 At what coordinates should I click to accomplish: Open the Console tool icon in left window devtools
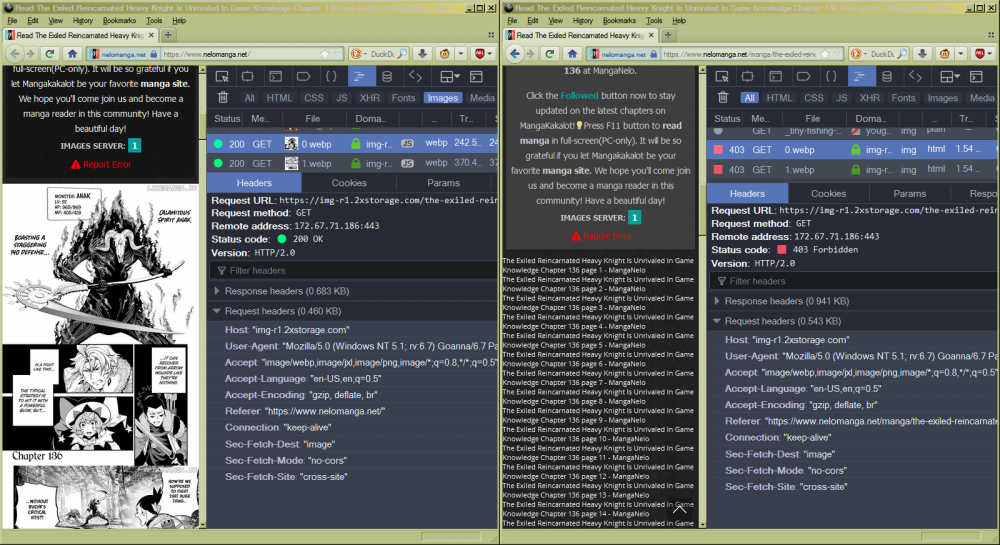click(276, 77)
